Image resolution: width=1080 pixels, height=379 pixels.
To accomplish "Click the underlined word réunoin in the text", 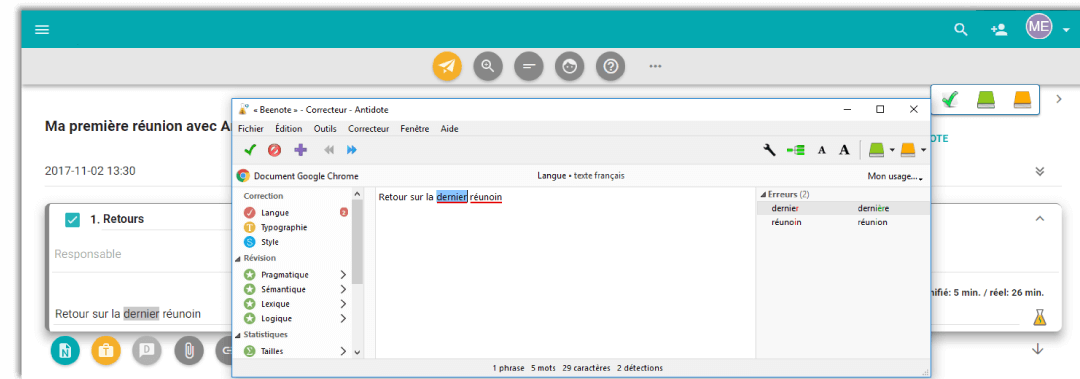I will click(486, 197).
